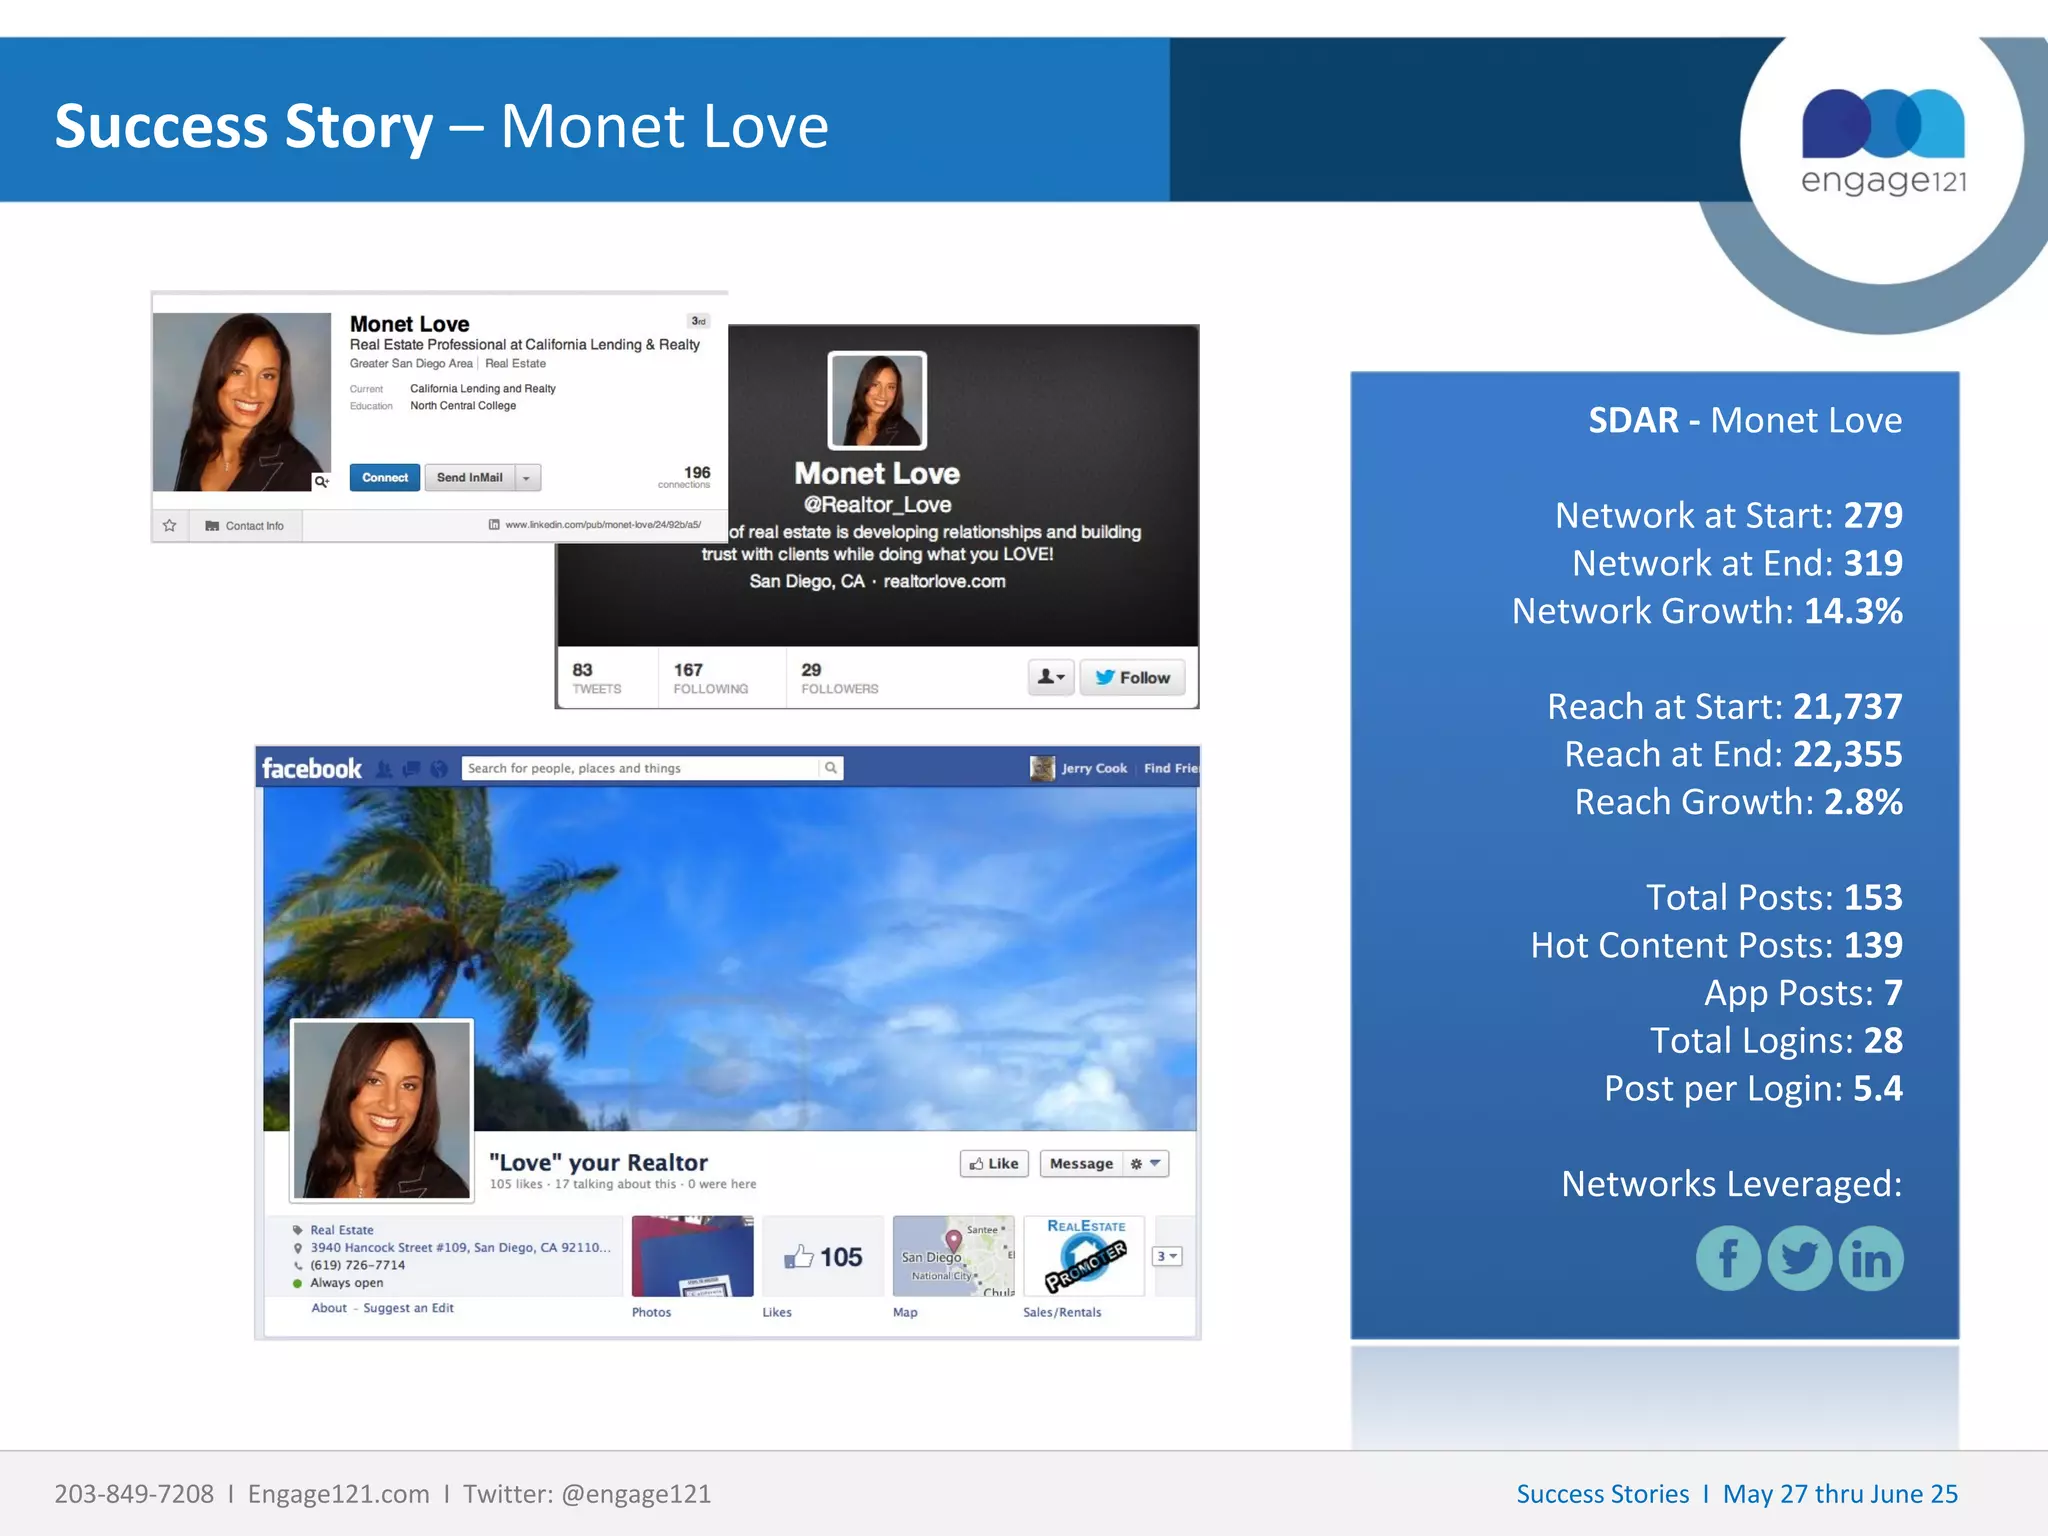2048x1536 pixels.
Task: Click the Twitter: @engage121 footer text
Action: point(587,1494)
